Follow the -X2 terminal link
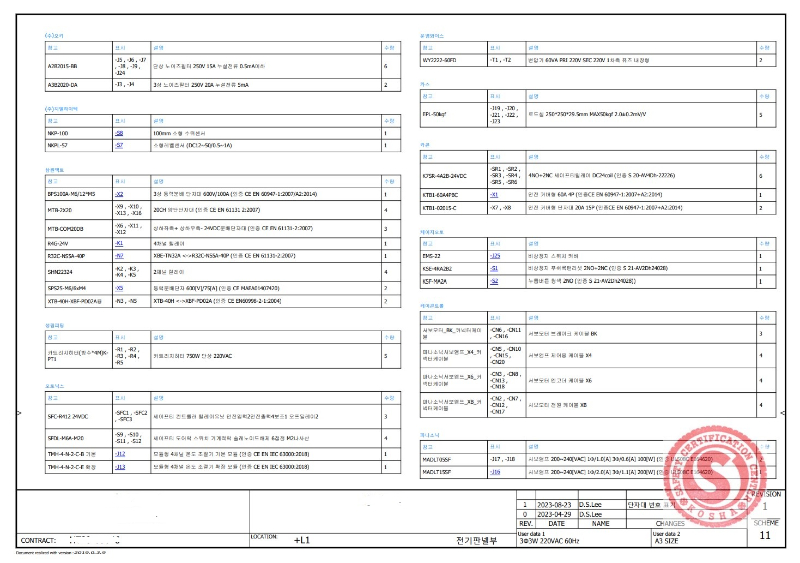Screen dimensions: 800x563 [119, 193]
